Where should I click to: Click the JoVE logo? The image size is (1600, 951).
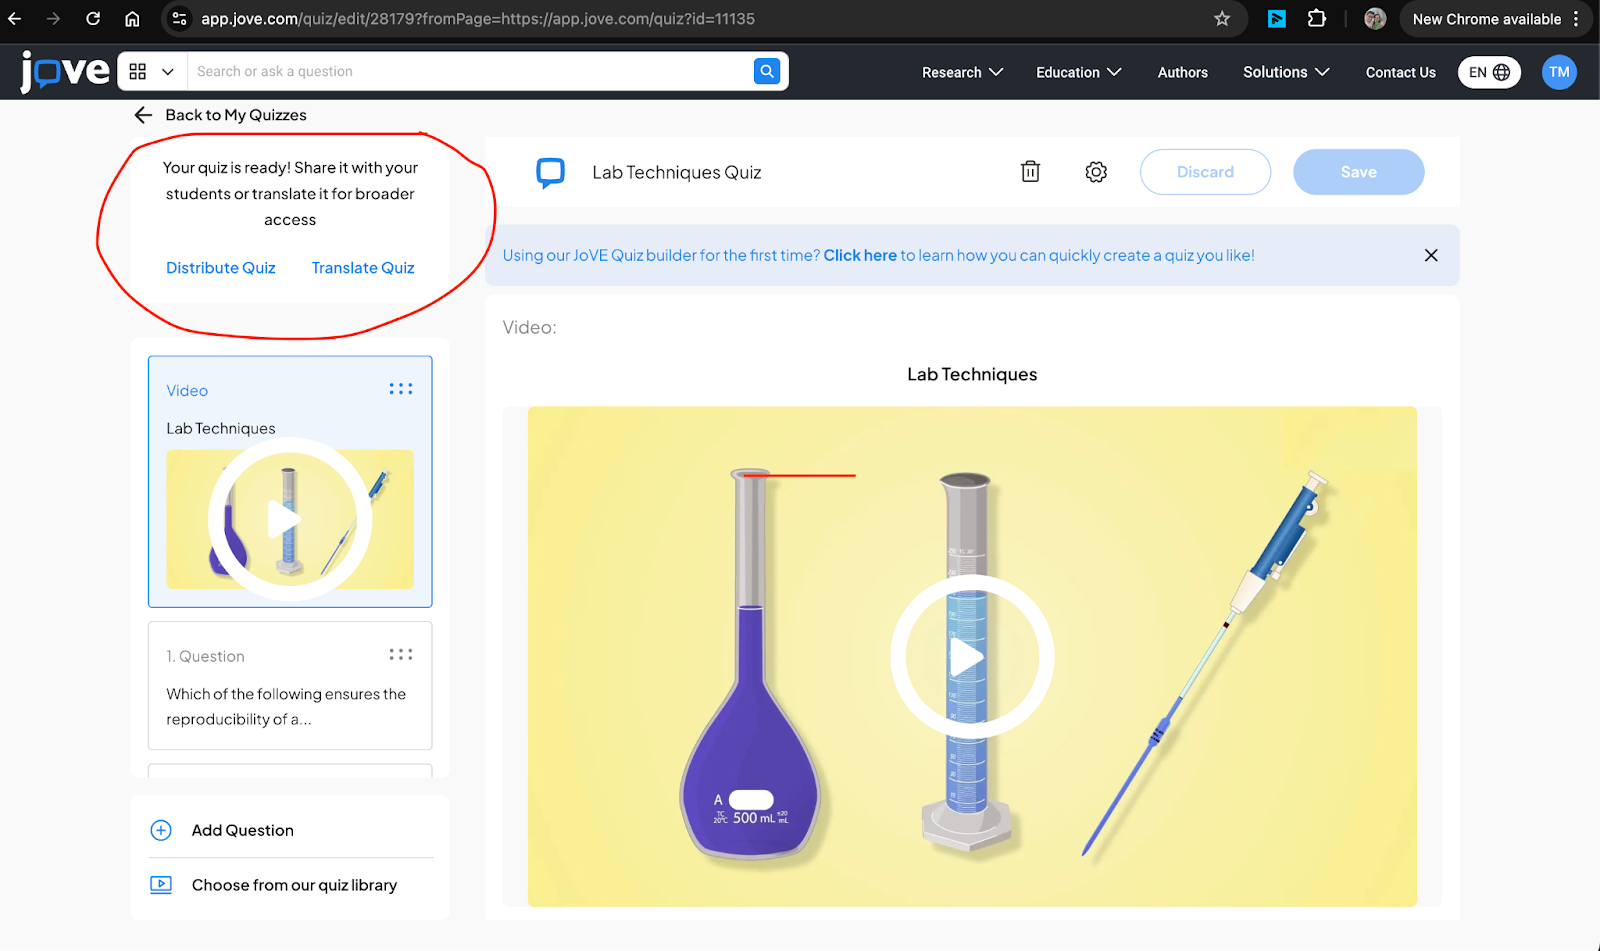coord(65,71)
